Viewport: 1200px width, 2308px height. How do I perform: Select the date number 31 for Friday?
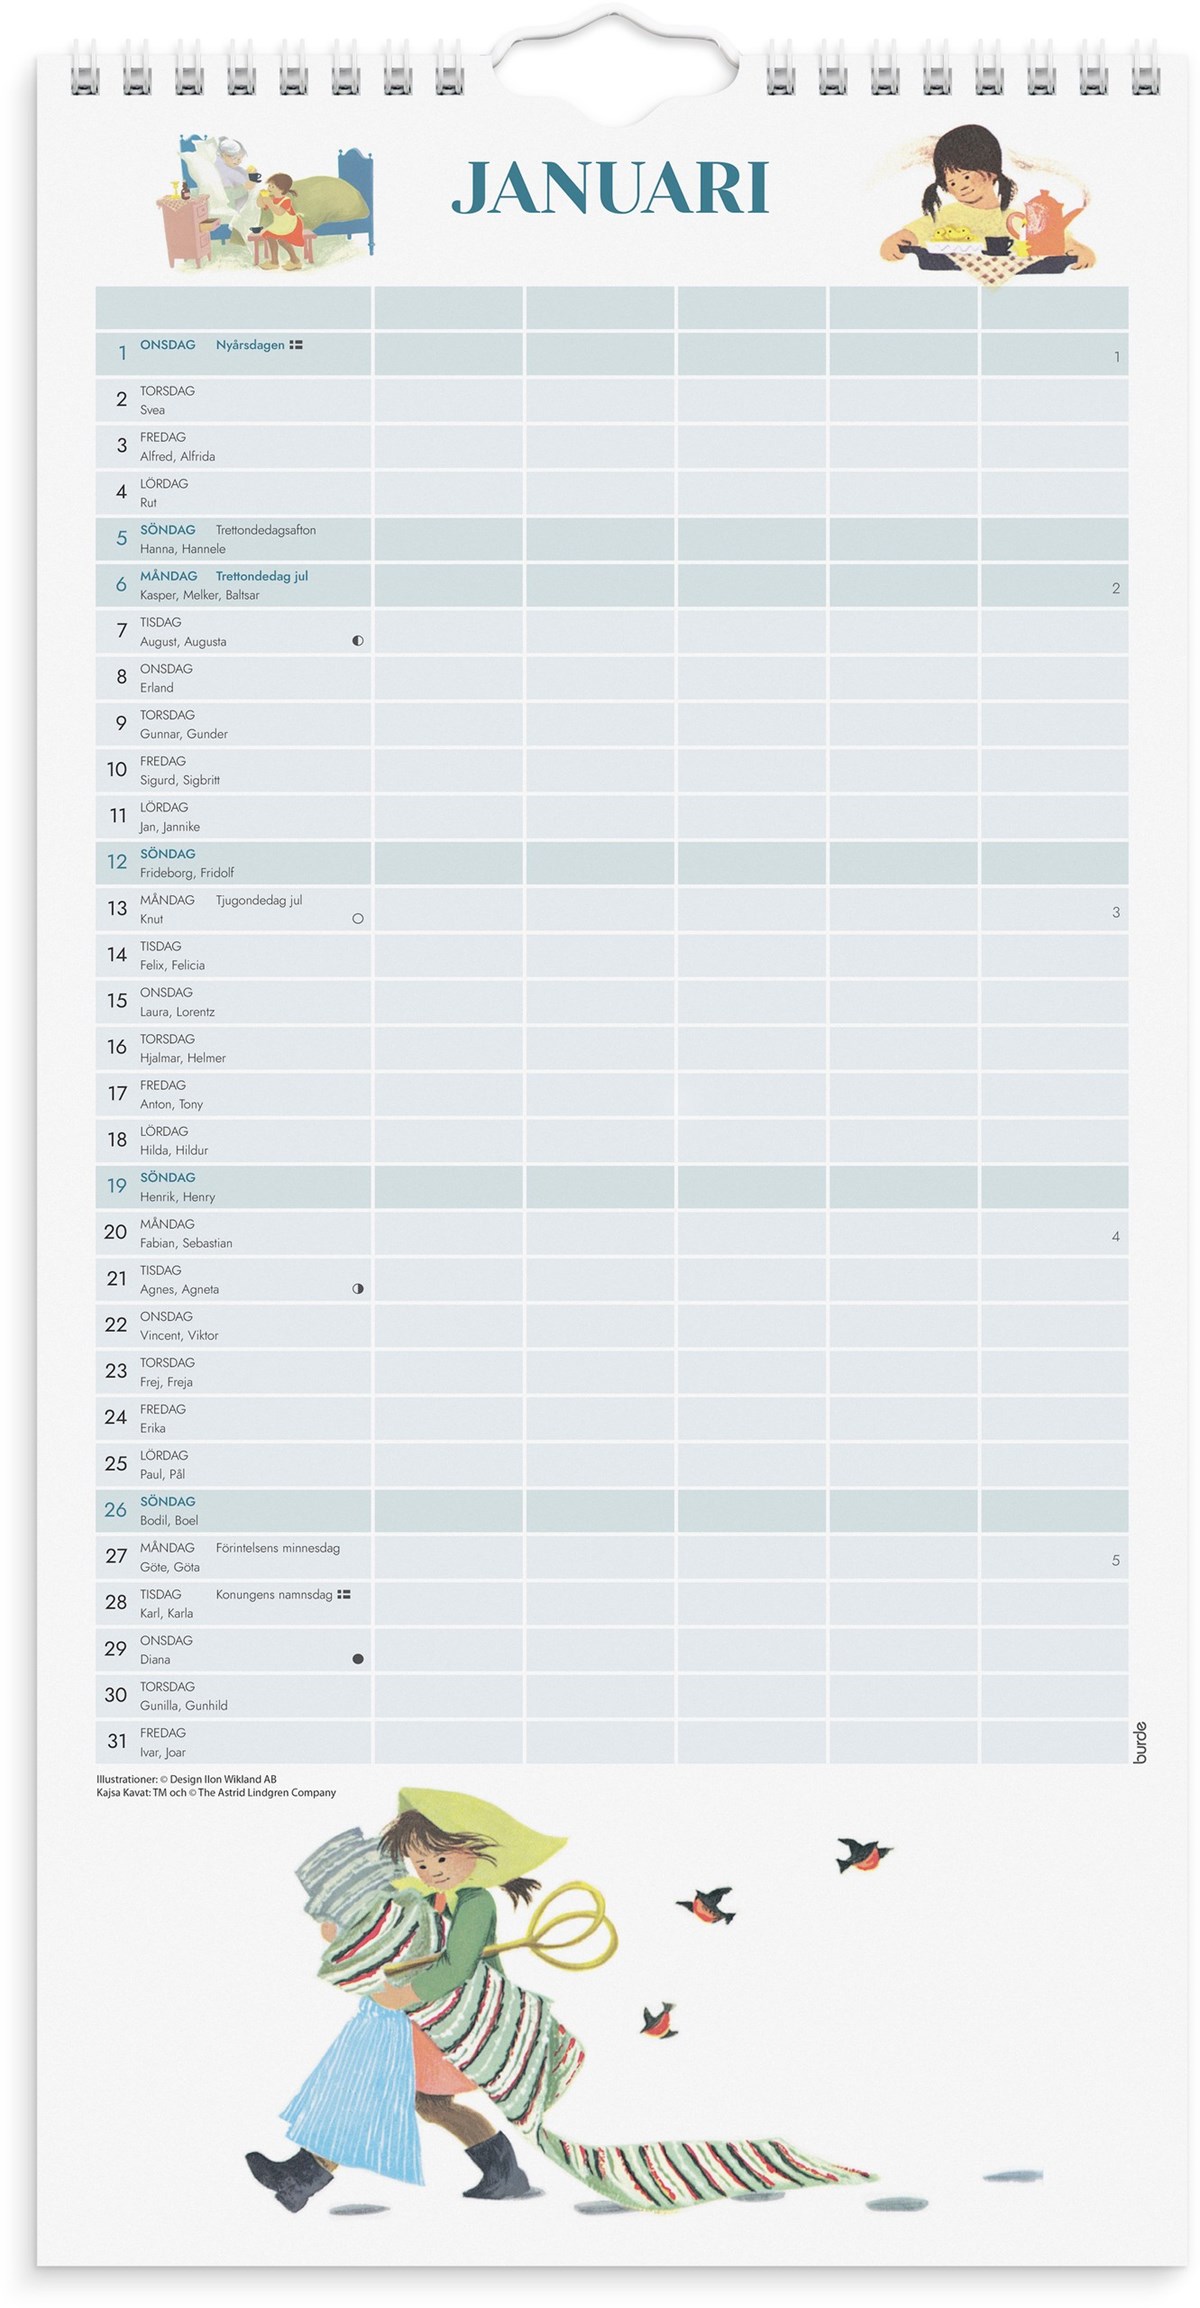[117, 1741]
